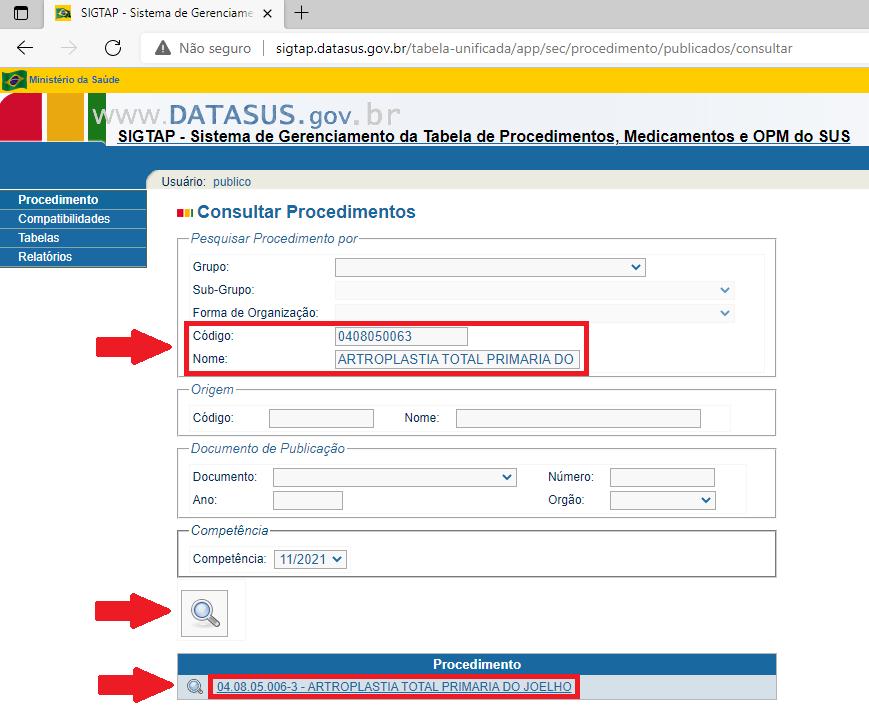Click the Procedimento Código field 0408050063
This screenshot has height=711, width=869.
coord(401,336)
